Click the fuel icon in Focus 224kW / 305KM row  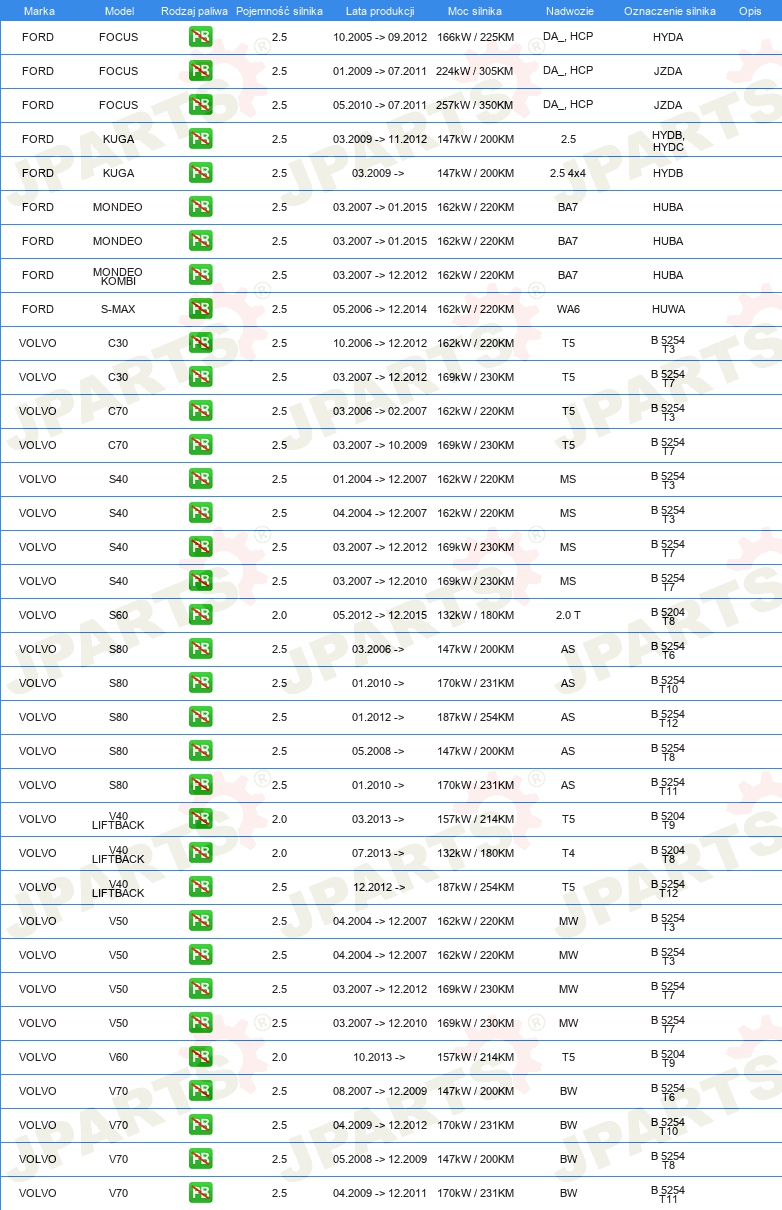tap(201, 71)
